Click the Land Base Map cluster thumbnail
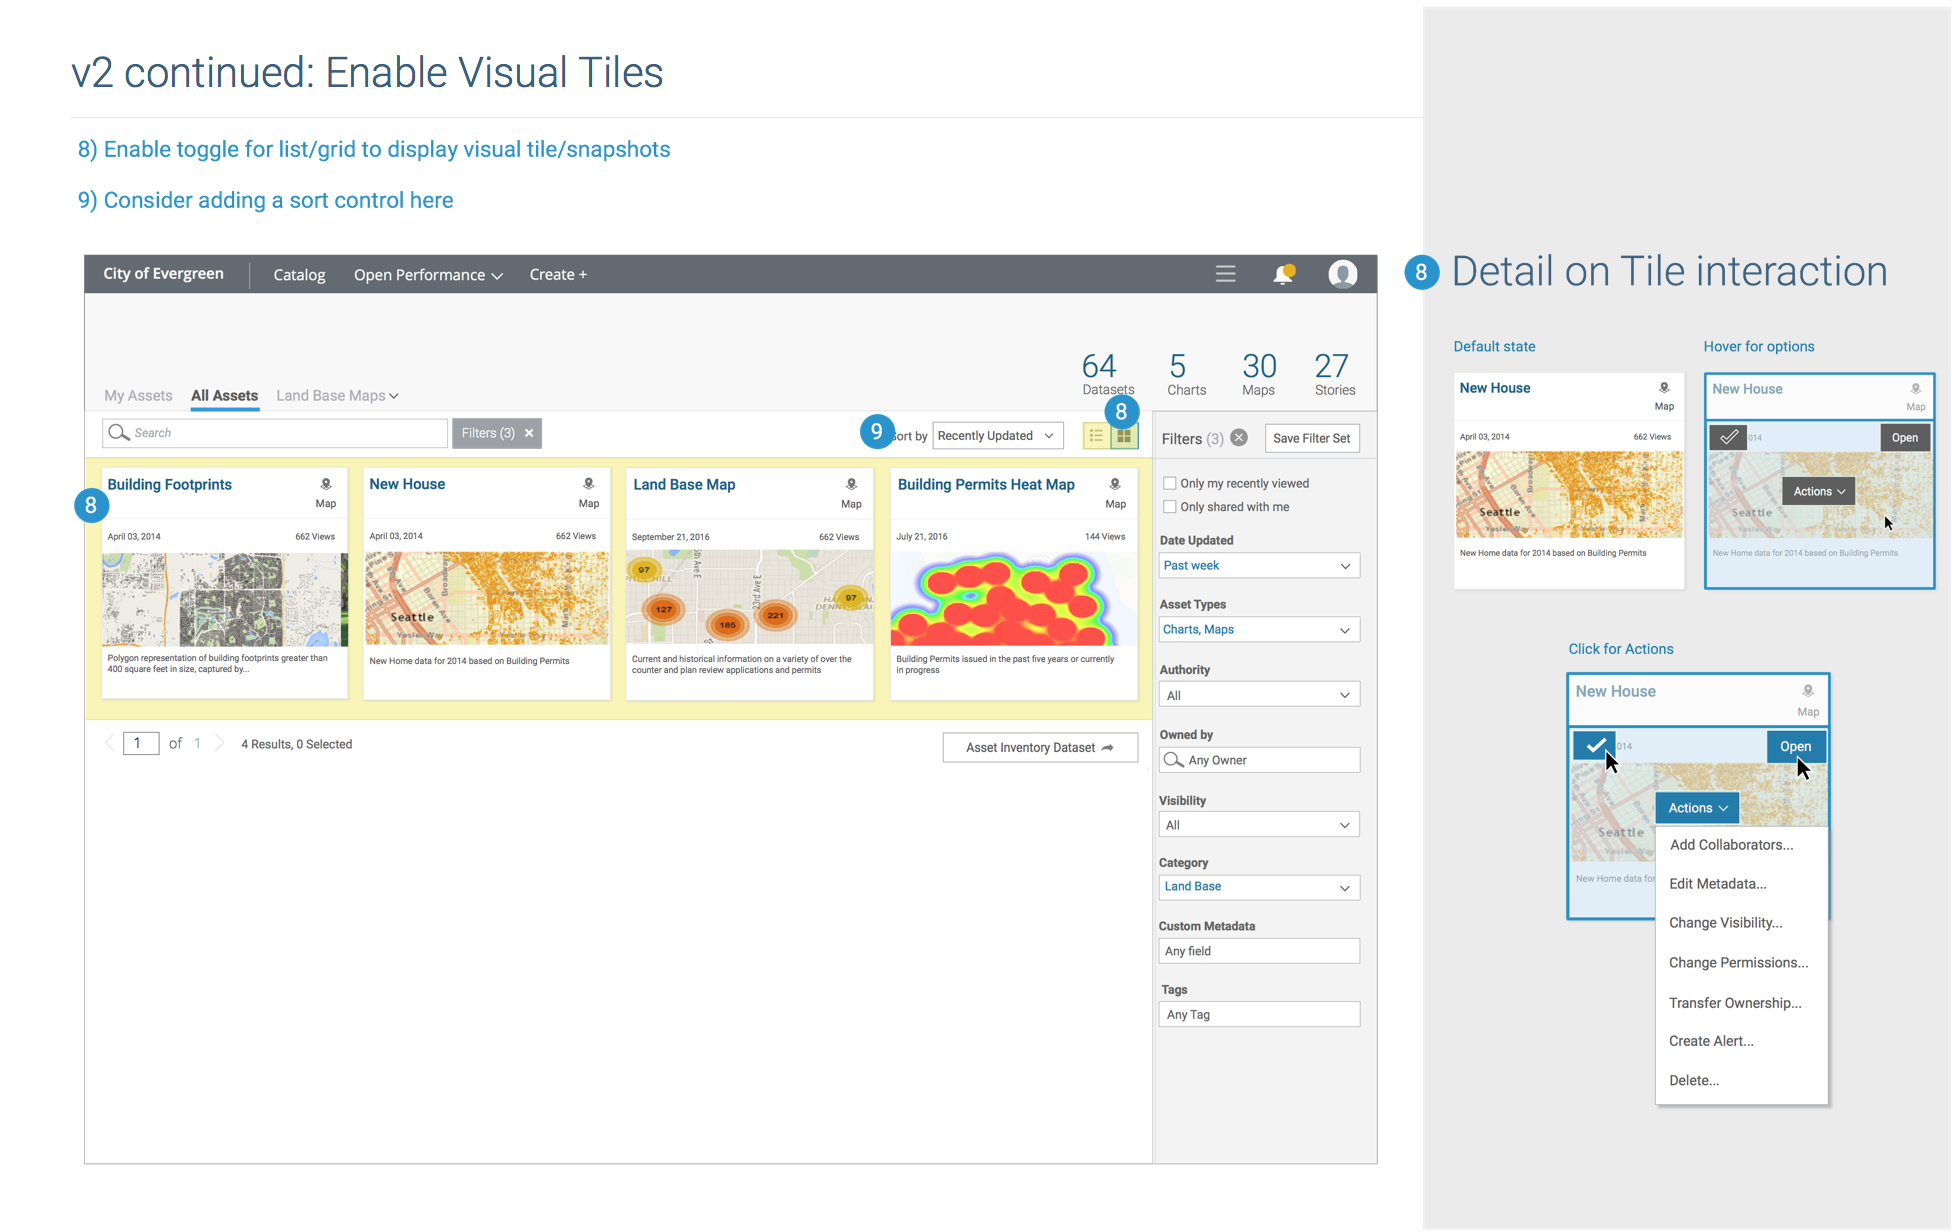1957x1232 pixels. pyautogui.click(x=750, y=597)
